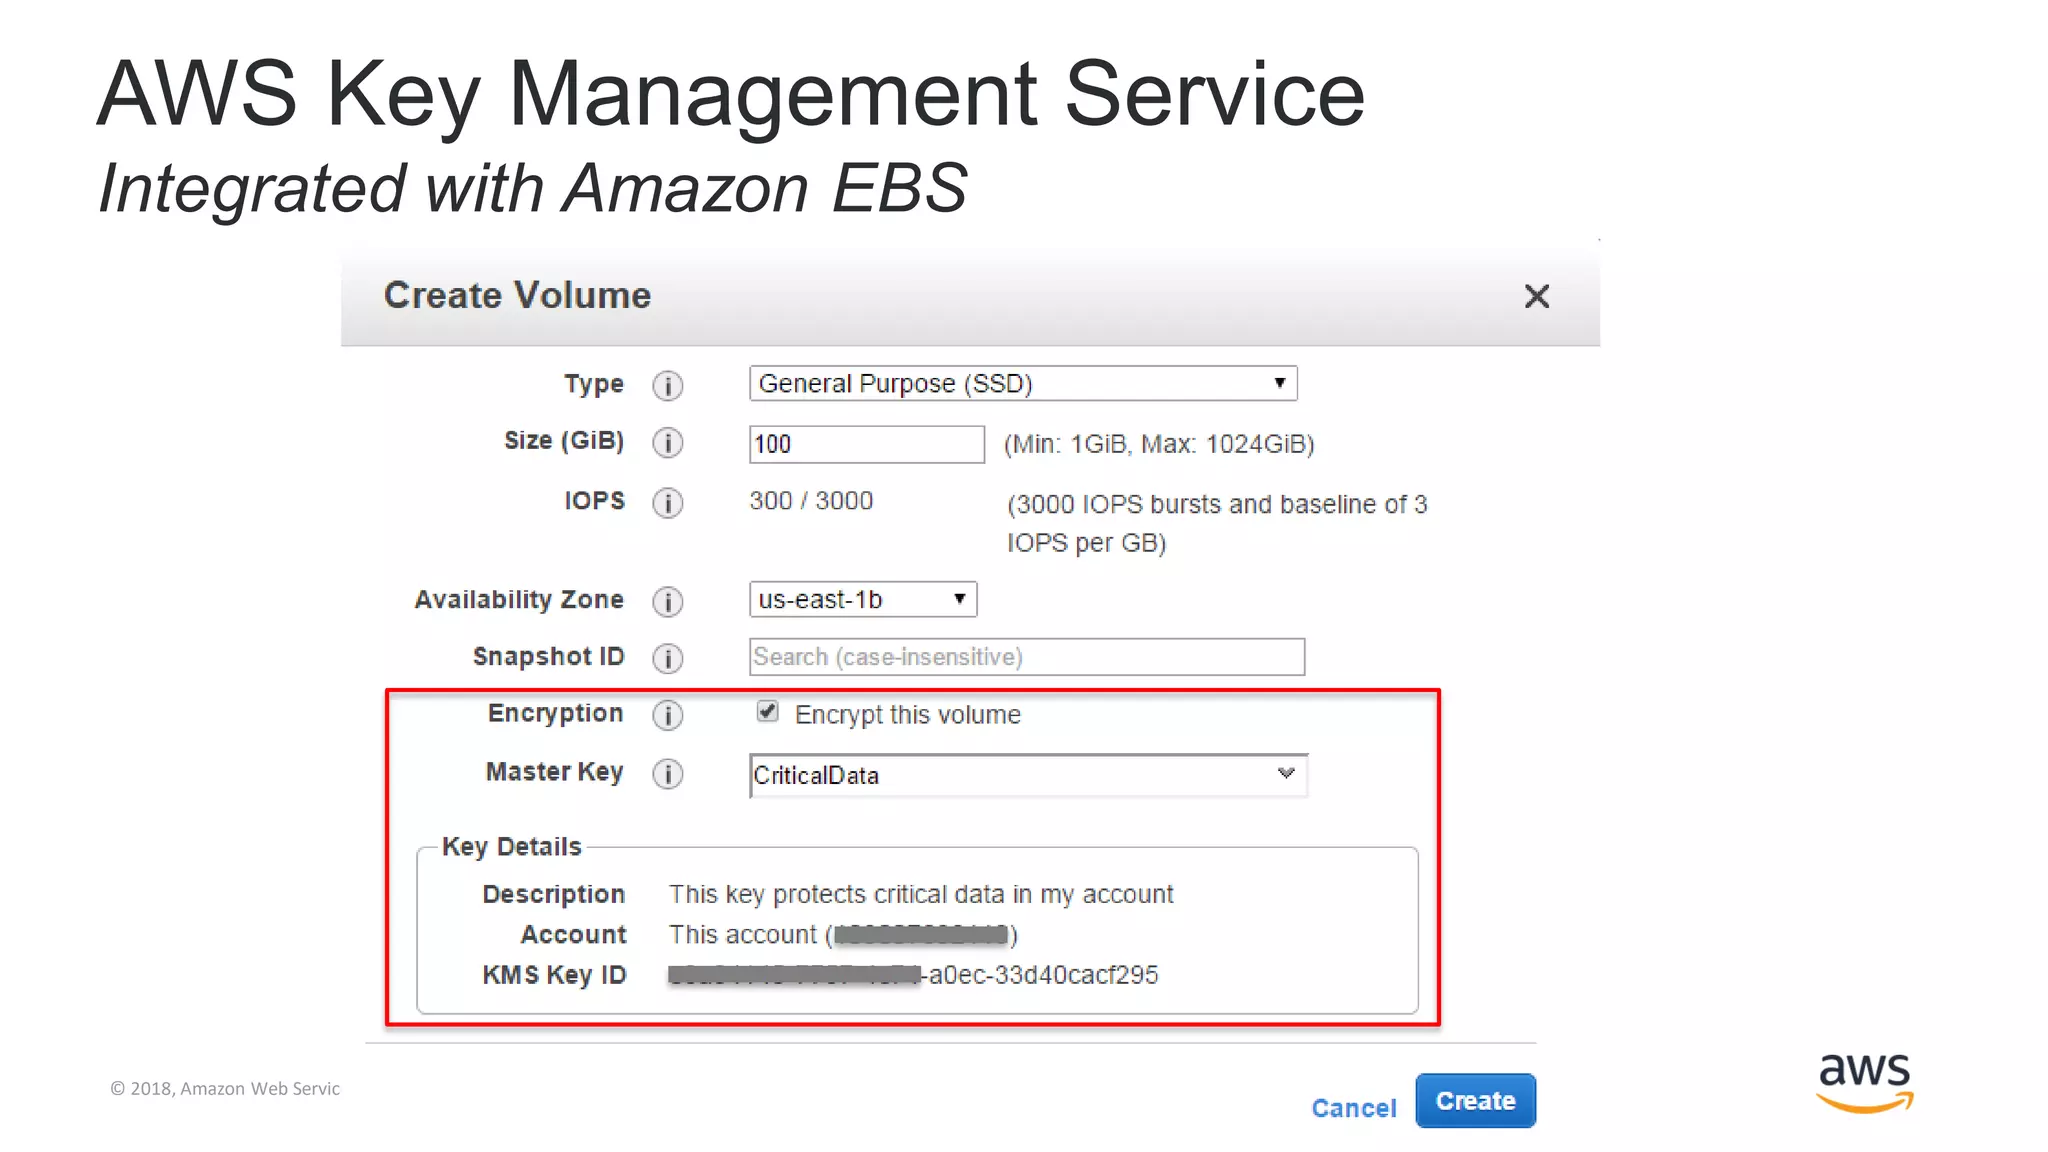
Task: Open the us-east-1b availability zone dropdown
Action: coord(863,600)
